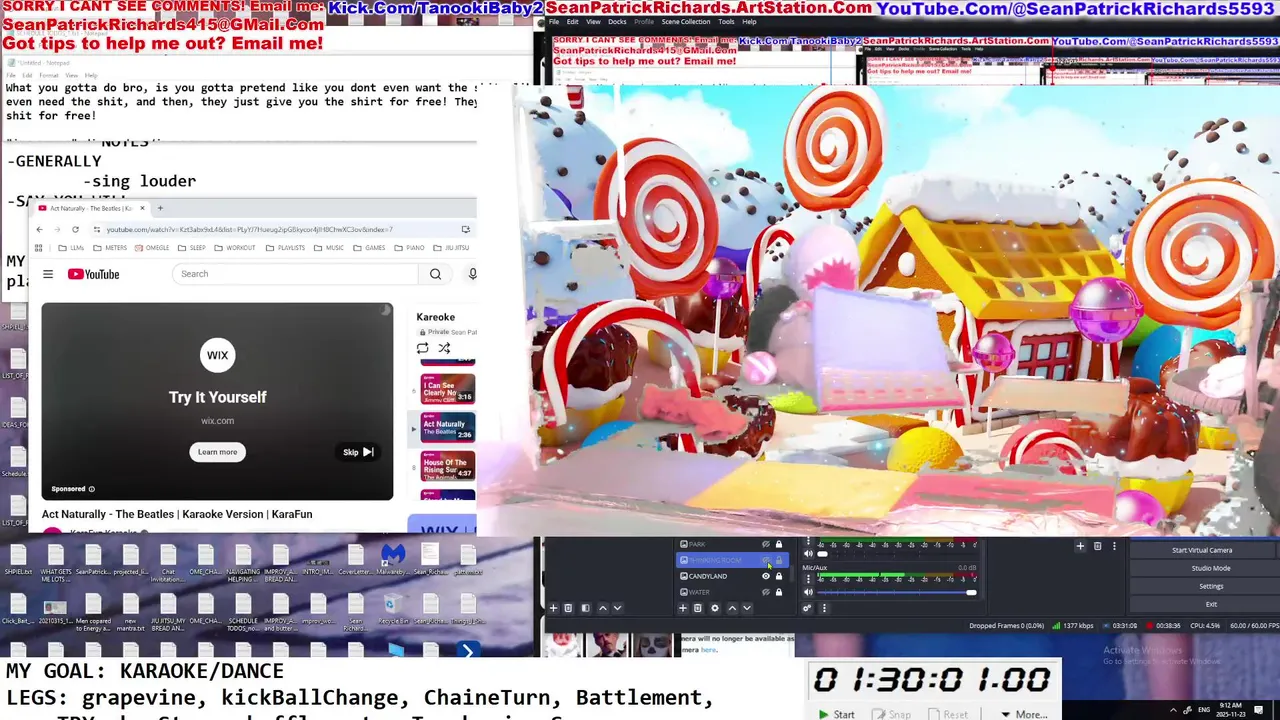This screenshot has width=1280, height=720.
Task: Start YouTube voice search with the microphone
Action: pyautogui.click(x=472, y=274)
